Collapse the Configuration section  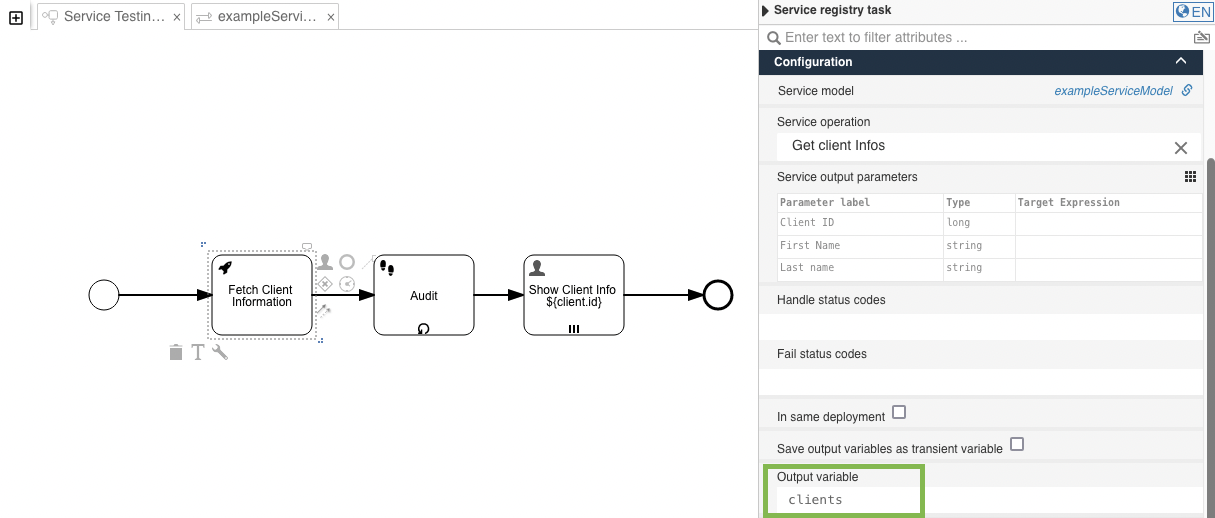pos(1181,62)
